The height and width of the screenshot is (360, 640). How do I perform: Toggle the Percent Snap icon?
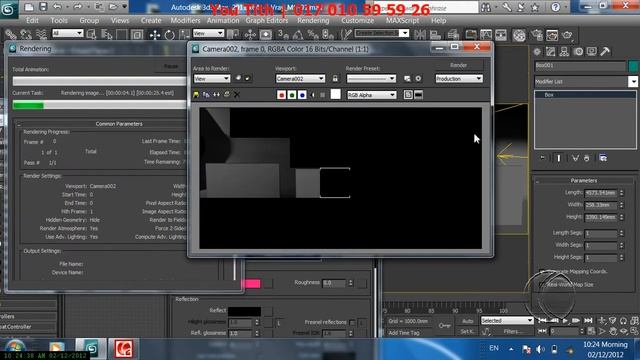313,35
